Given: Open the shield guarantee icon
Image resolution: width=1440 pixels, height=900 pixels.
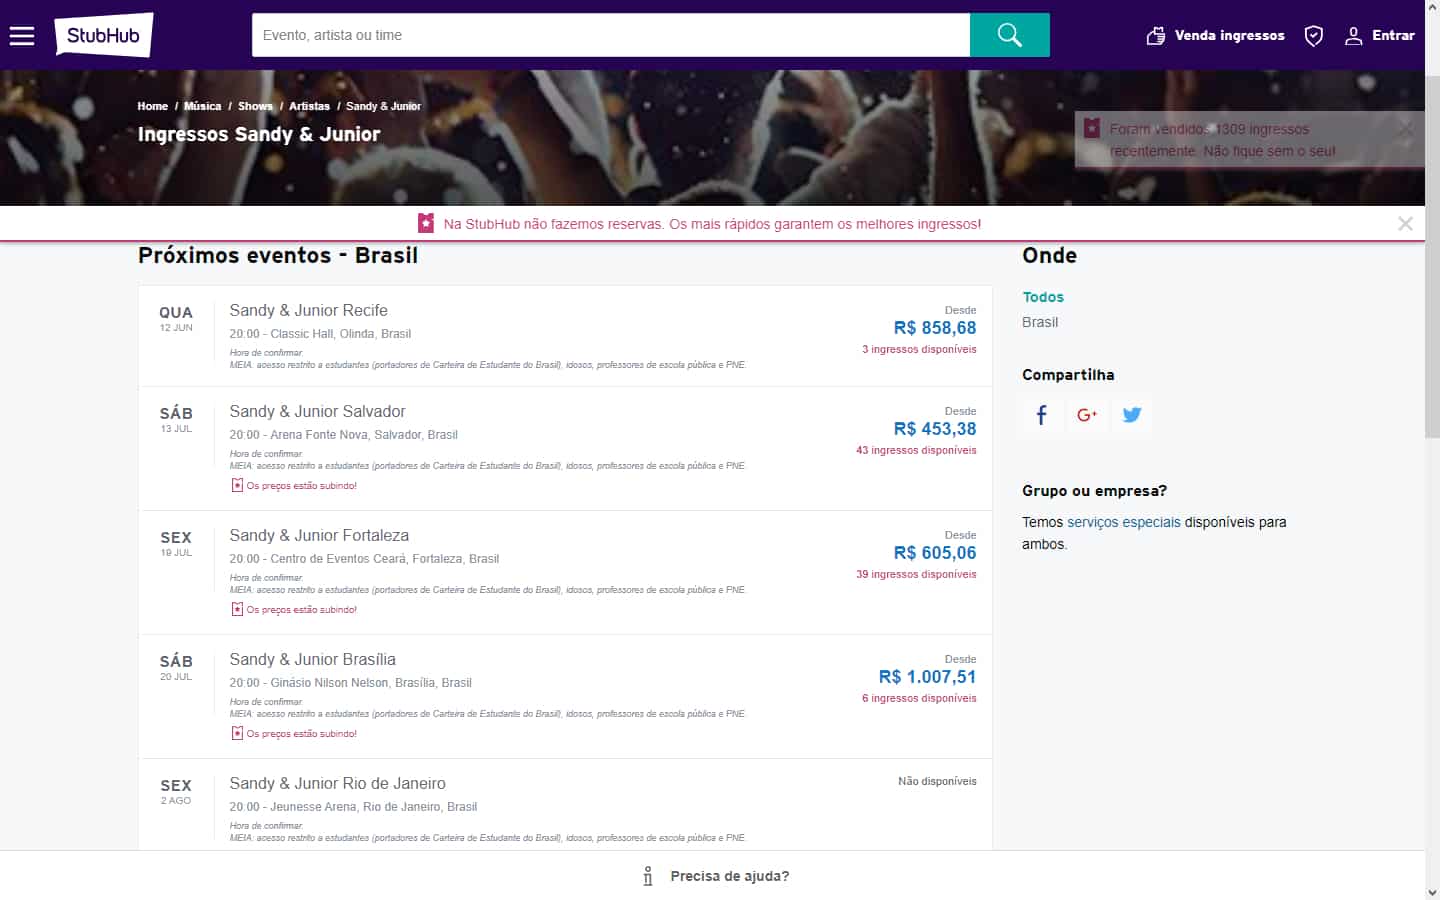Looking at the screenshot, I should coord(1314,36).
